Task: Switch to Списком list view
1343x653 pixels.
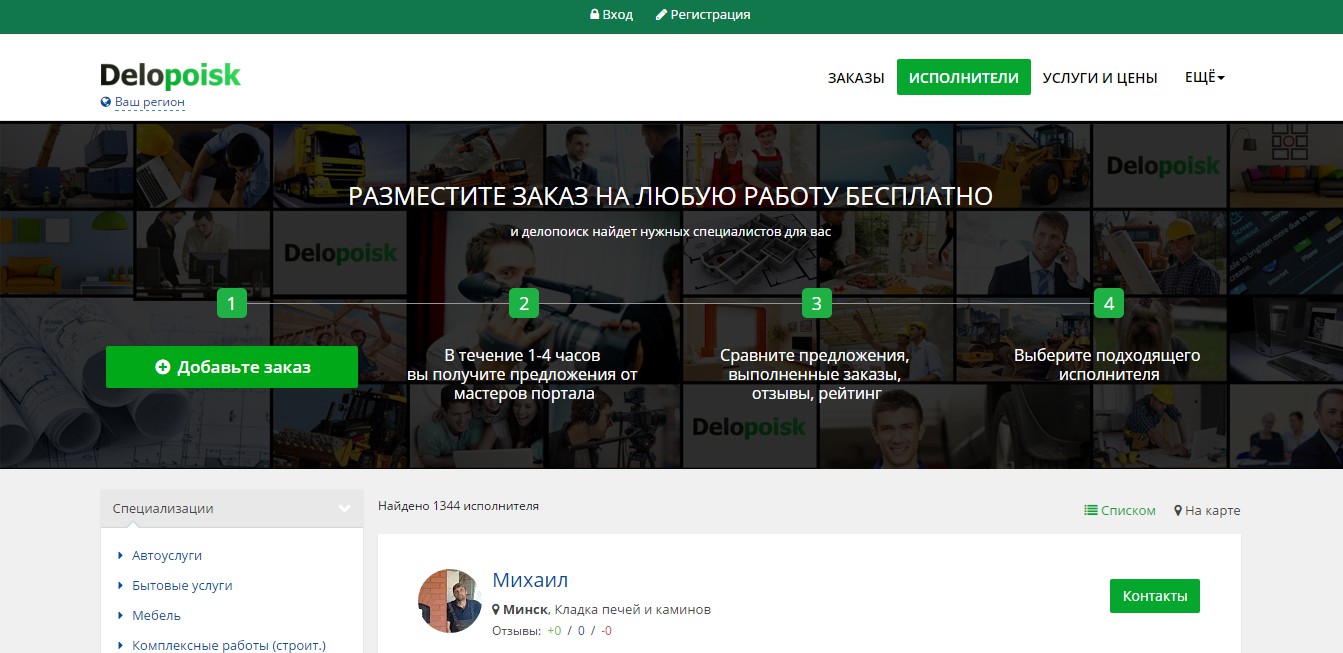Action: click(1120, 510)
